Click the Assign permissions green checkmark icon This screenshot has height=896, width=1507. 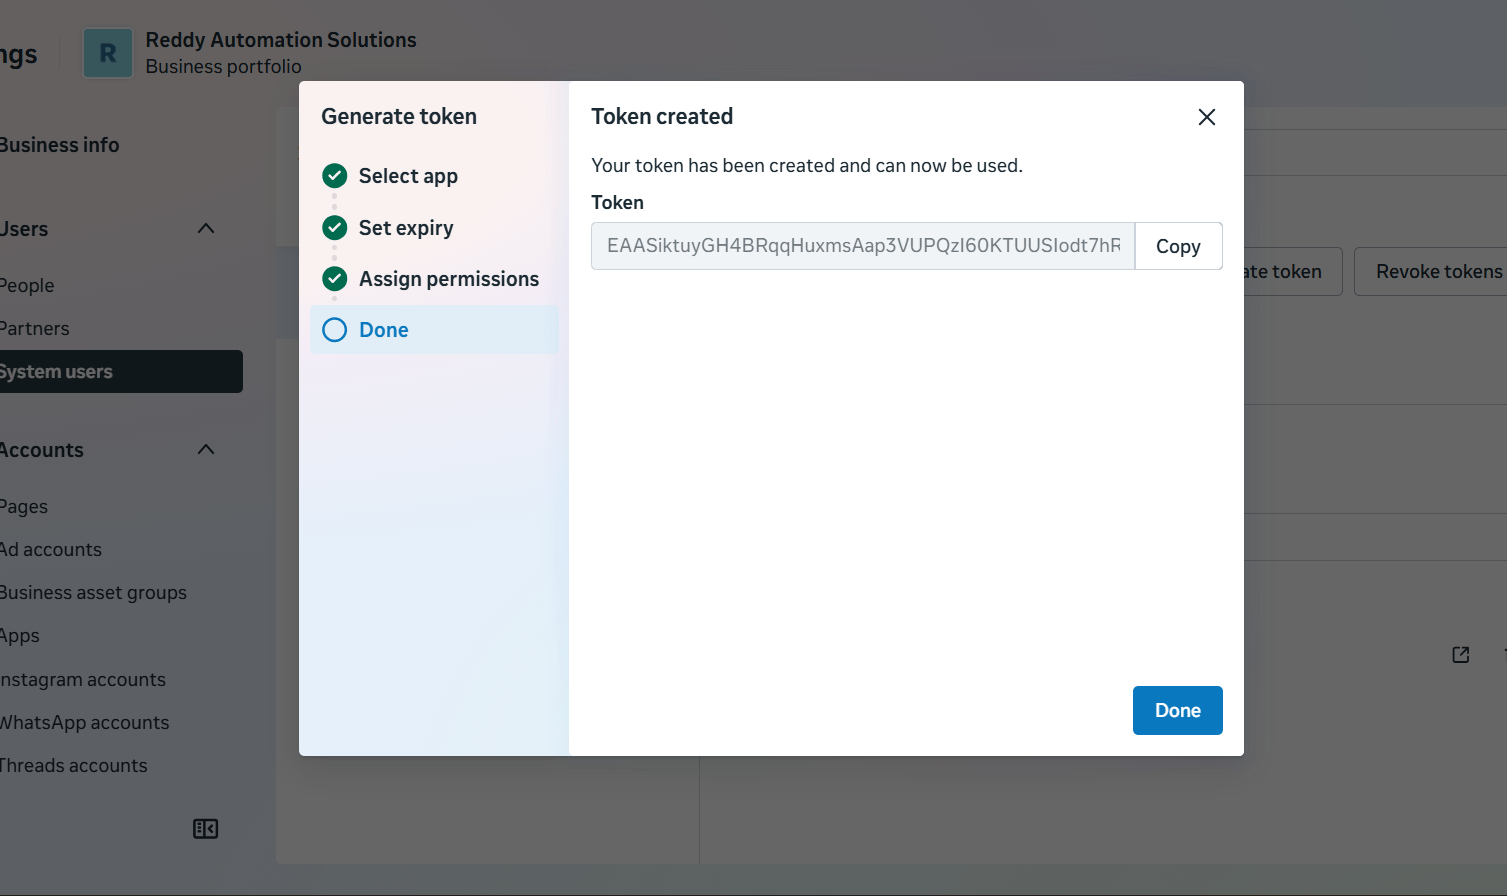pyautogui.click(x=335, y=279)
